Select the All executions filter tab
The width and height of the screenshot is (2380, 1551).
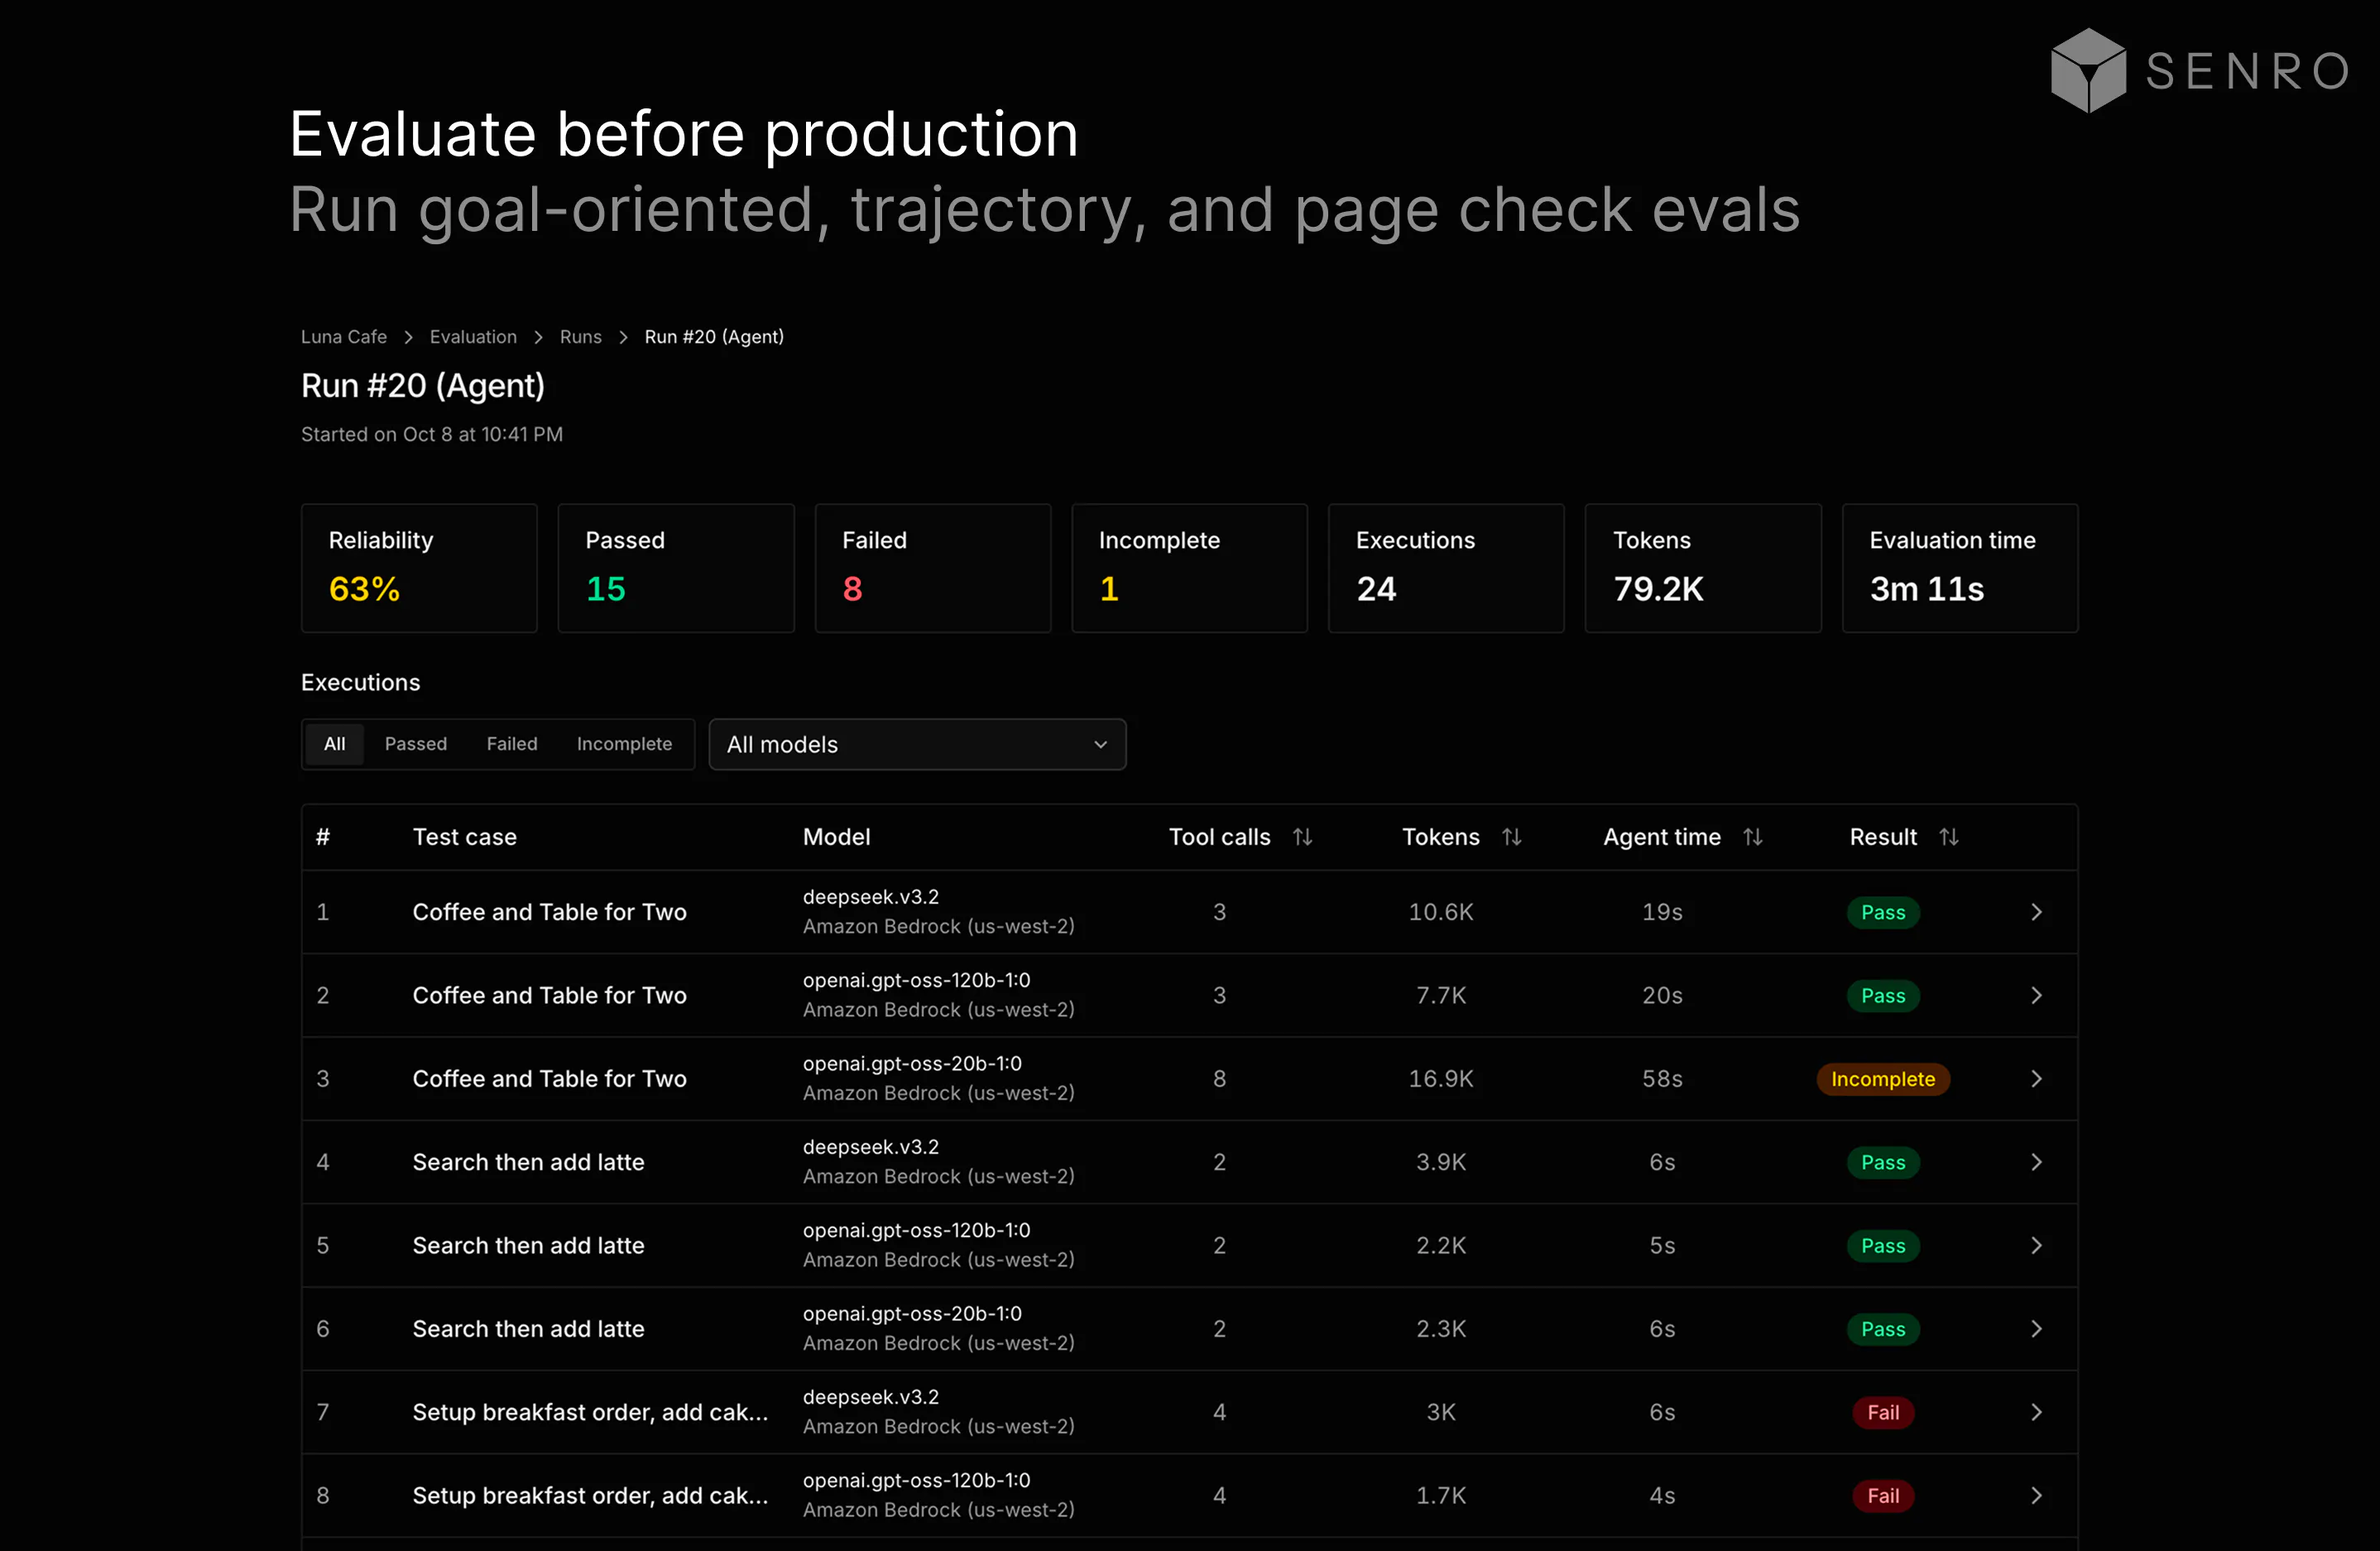(x=334, y=744)
